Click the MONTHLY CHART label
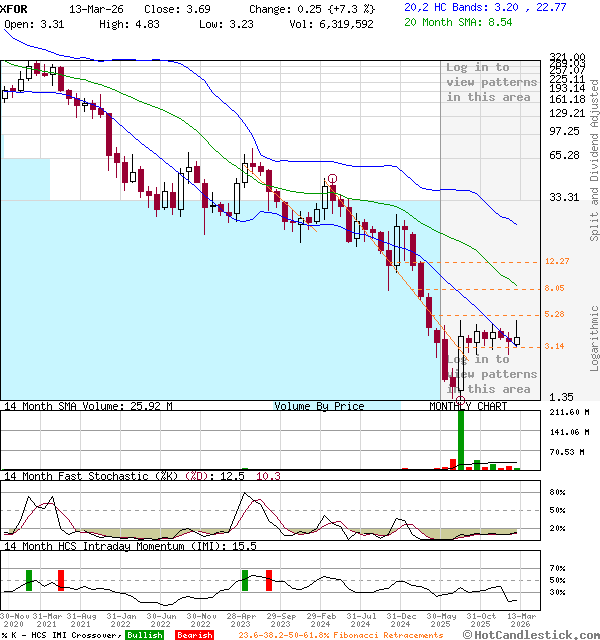 click(468, 406)
